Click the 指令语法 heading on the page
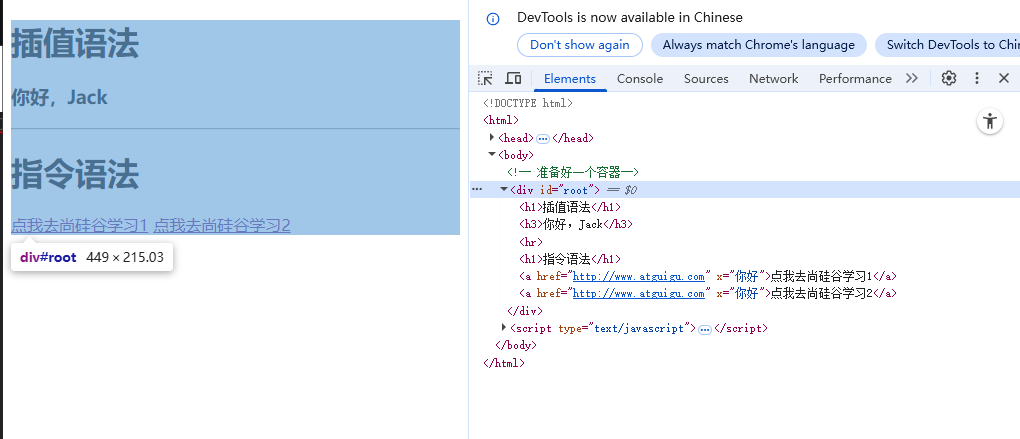This screenshot has width=1020, height=439. (75, 174)
